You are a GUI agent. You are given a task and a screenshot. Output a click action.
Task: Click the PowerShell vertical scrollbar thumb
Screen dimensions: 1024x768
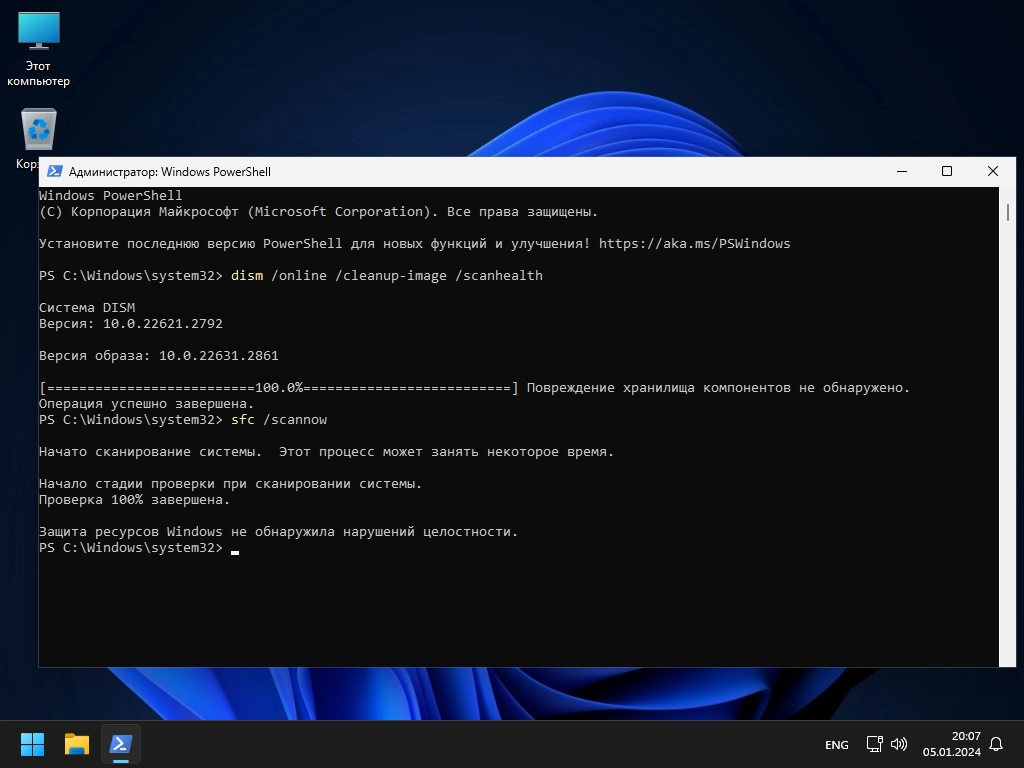pyautogui.click(x=1008, y=212)
